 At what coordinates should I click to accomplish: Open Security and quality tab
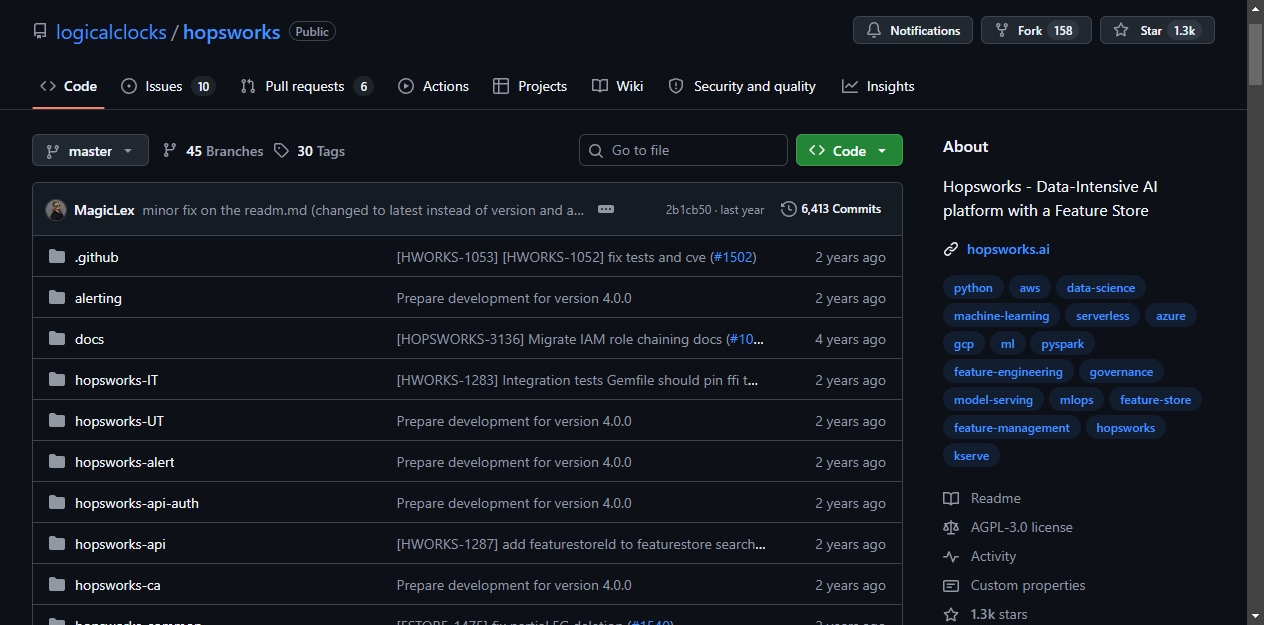(742, 86)
